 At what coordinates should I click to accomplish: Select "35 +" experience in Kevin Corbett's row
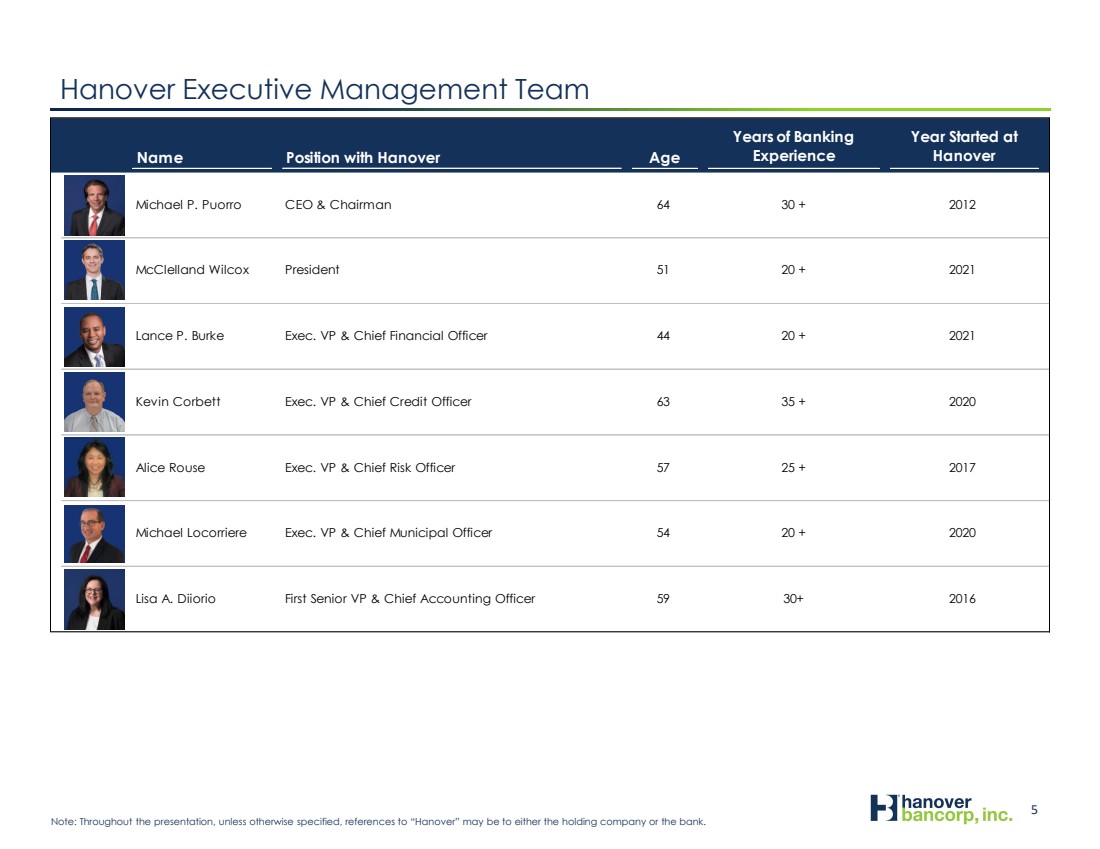tap(793, 402)
